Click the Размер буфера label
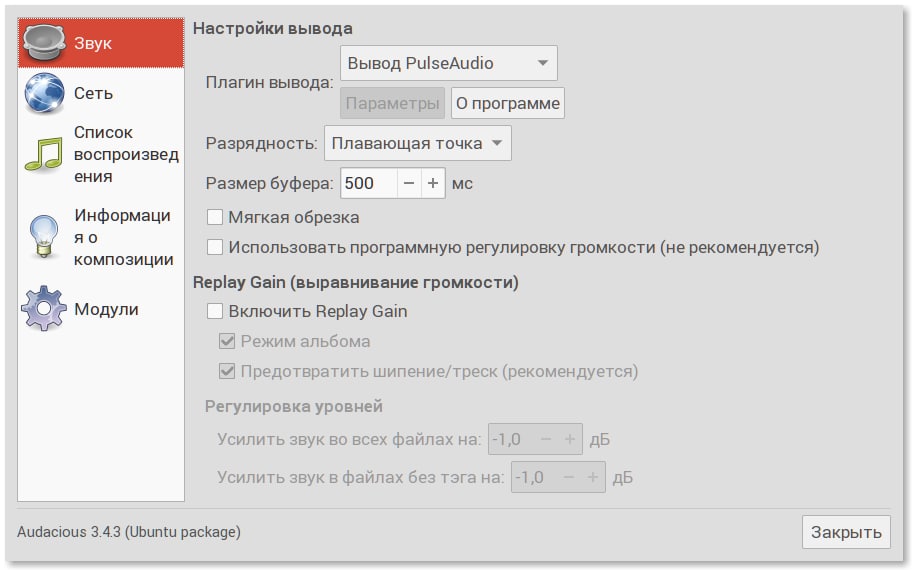The width and height of the screenshot is (912, 570). tap(269, 183)
